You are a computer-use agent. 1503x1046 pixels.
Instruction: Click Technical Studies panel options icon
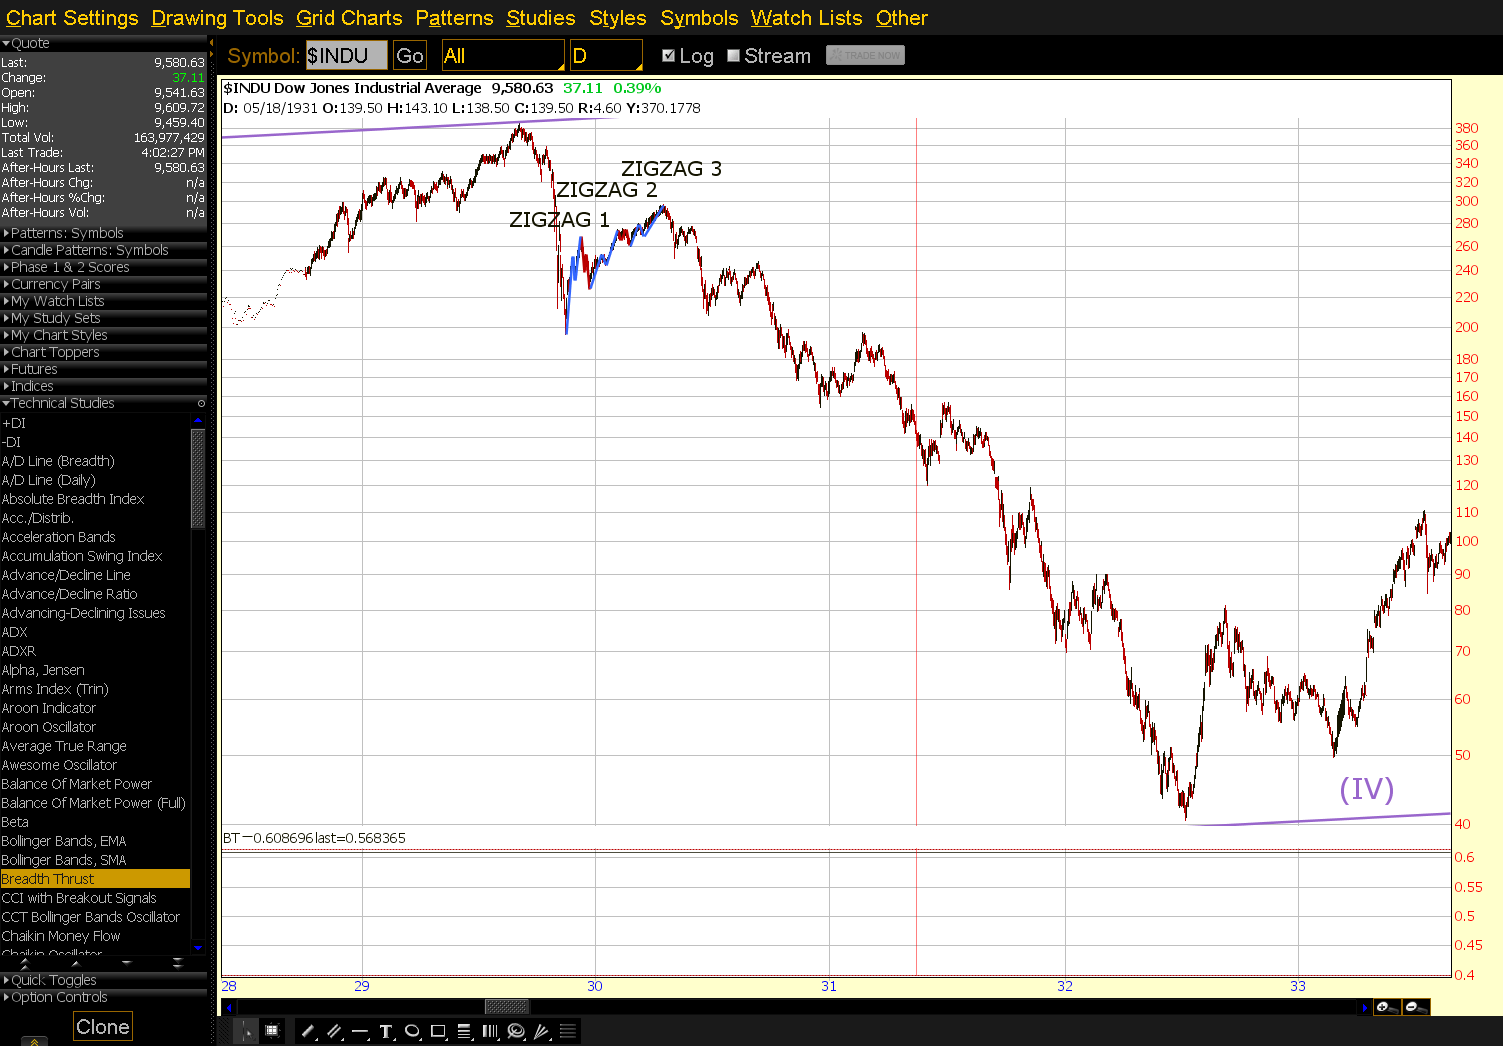201,403
